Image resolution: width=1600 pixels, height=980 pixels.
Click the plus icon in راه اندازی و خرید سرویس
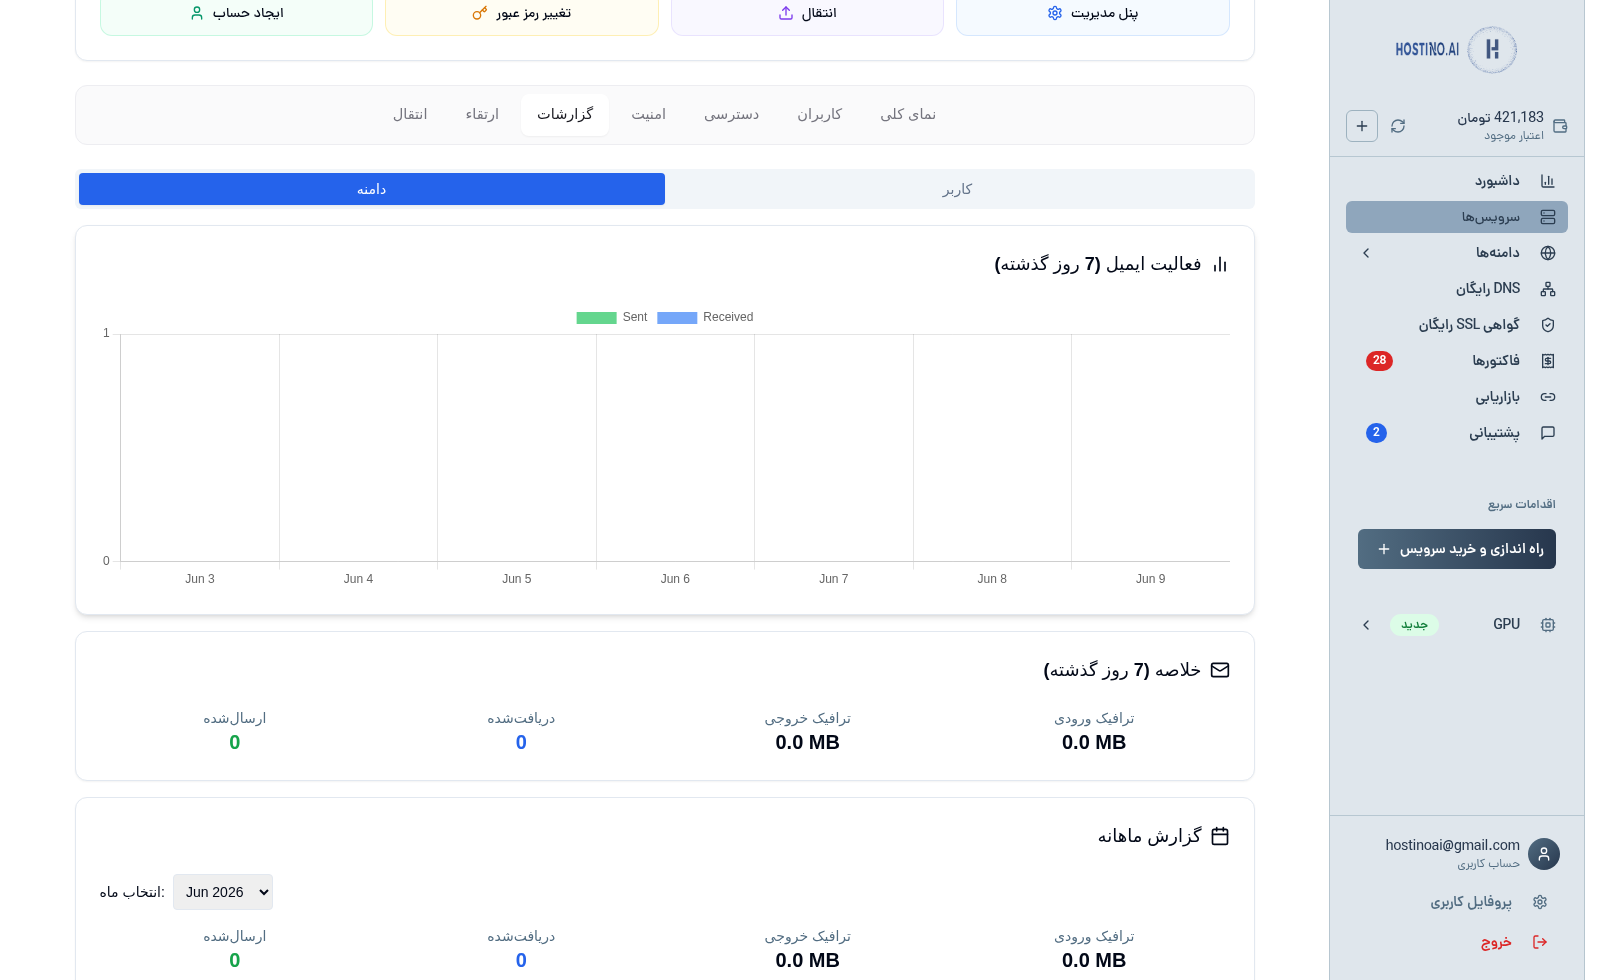tap(1384, 549)
